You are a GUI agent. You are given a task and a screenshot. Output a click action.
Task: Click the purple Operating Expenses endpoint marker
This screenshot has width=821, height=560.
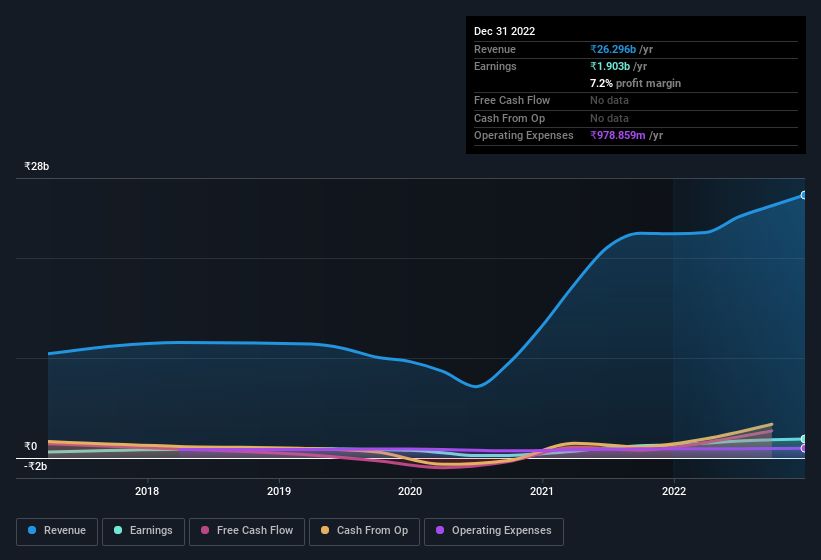[804, 449]
